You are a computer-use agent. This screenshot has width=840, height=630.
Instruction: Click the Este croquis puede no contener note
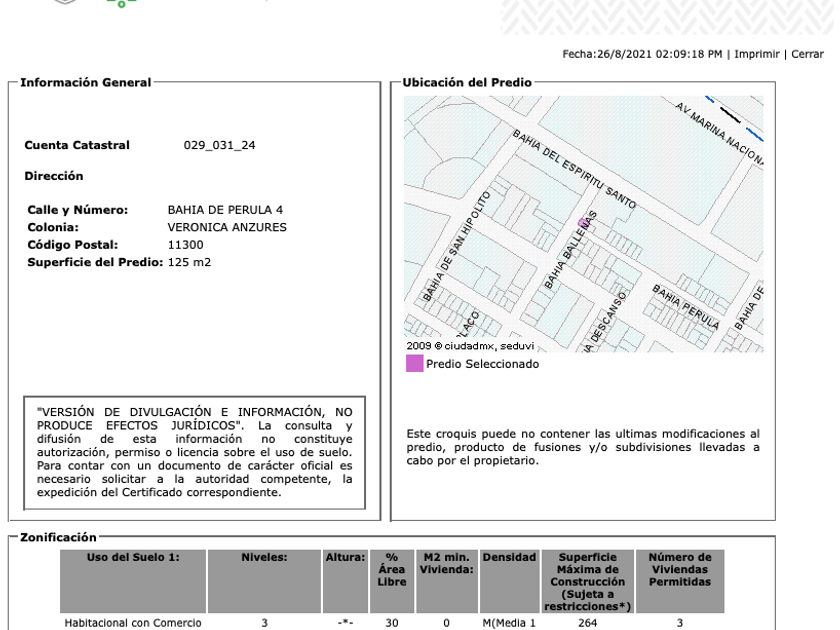point(583,447)
